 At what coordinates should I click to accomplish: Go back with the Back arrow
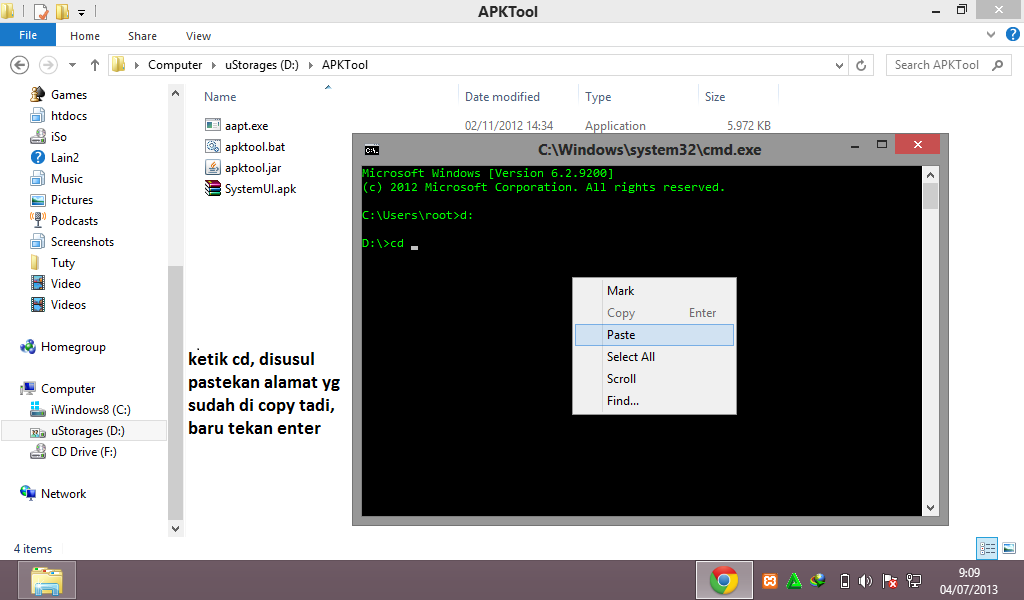click(20, 65)
